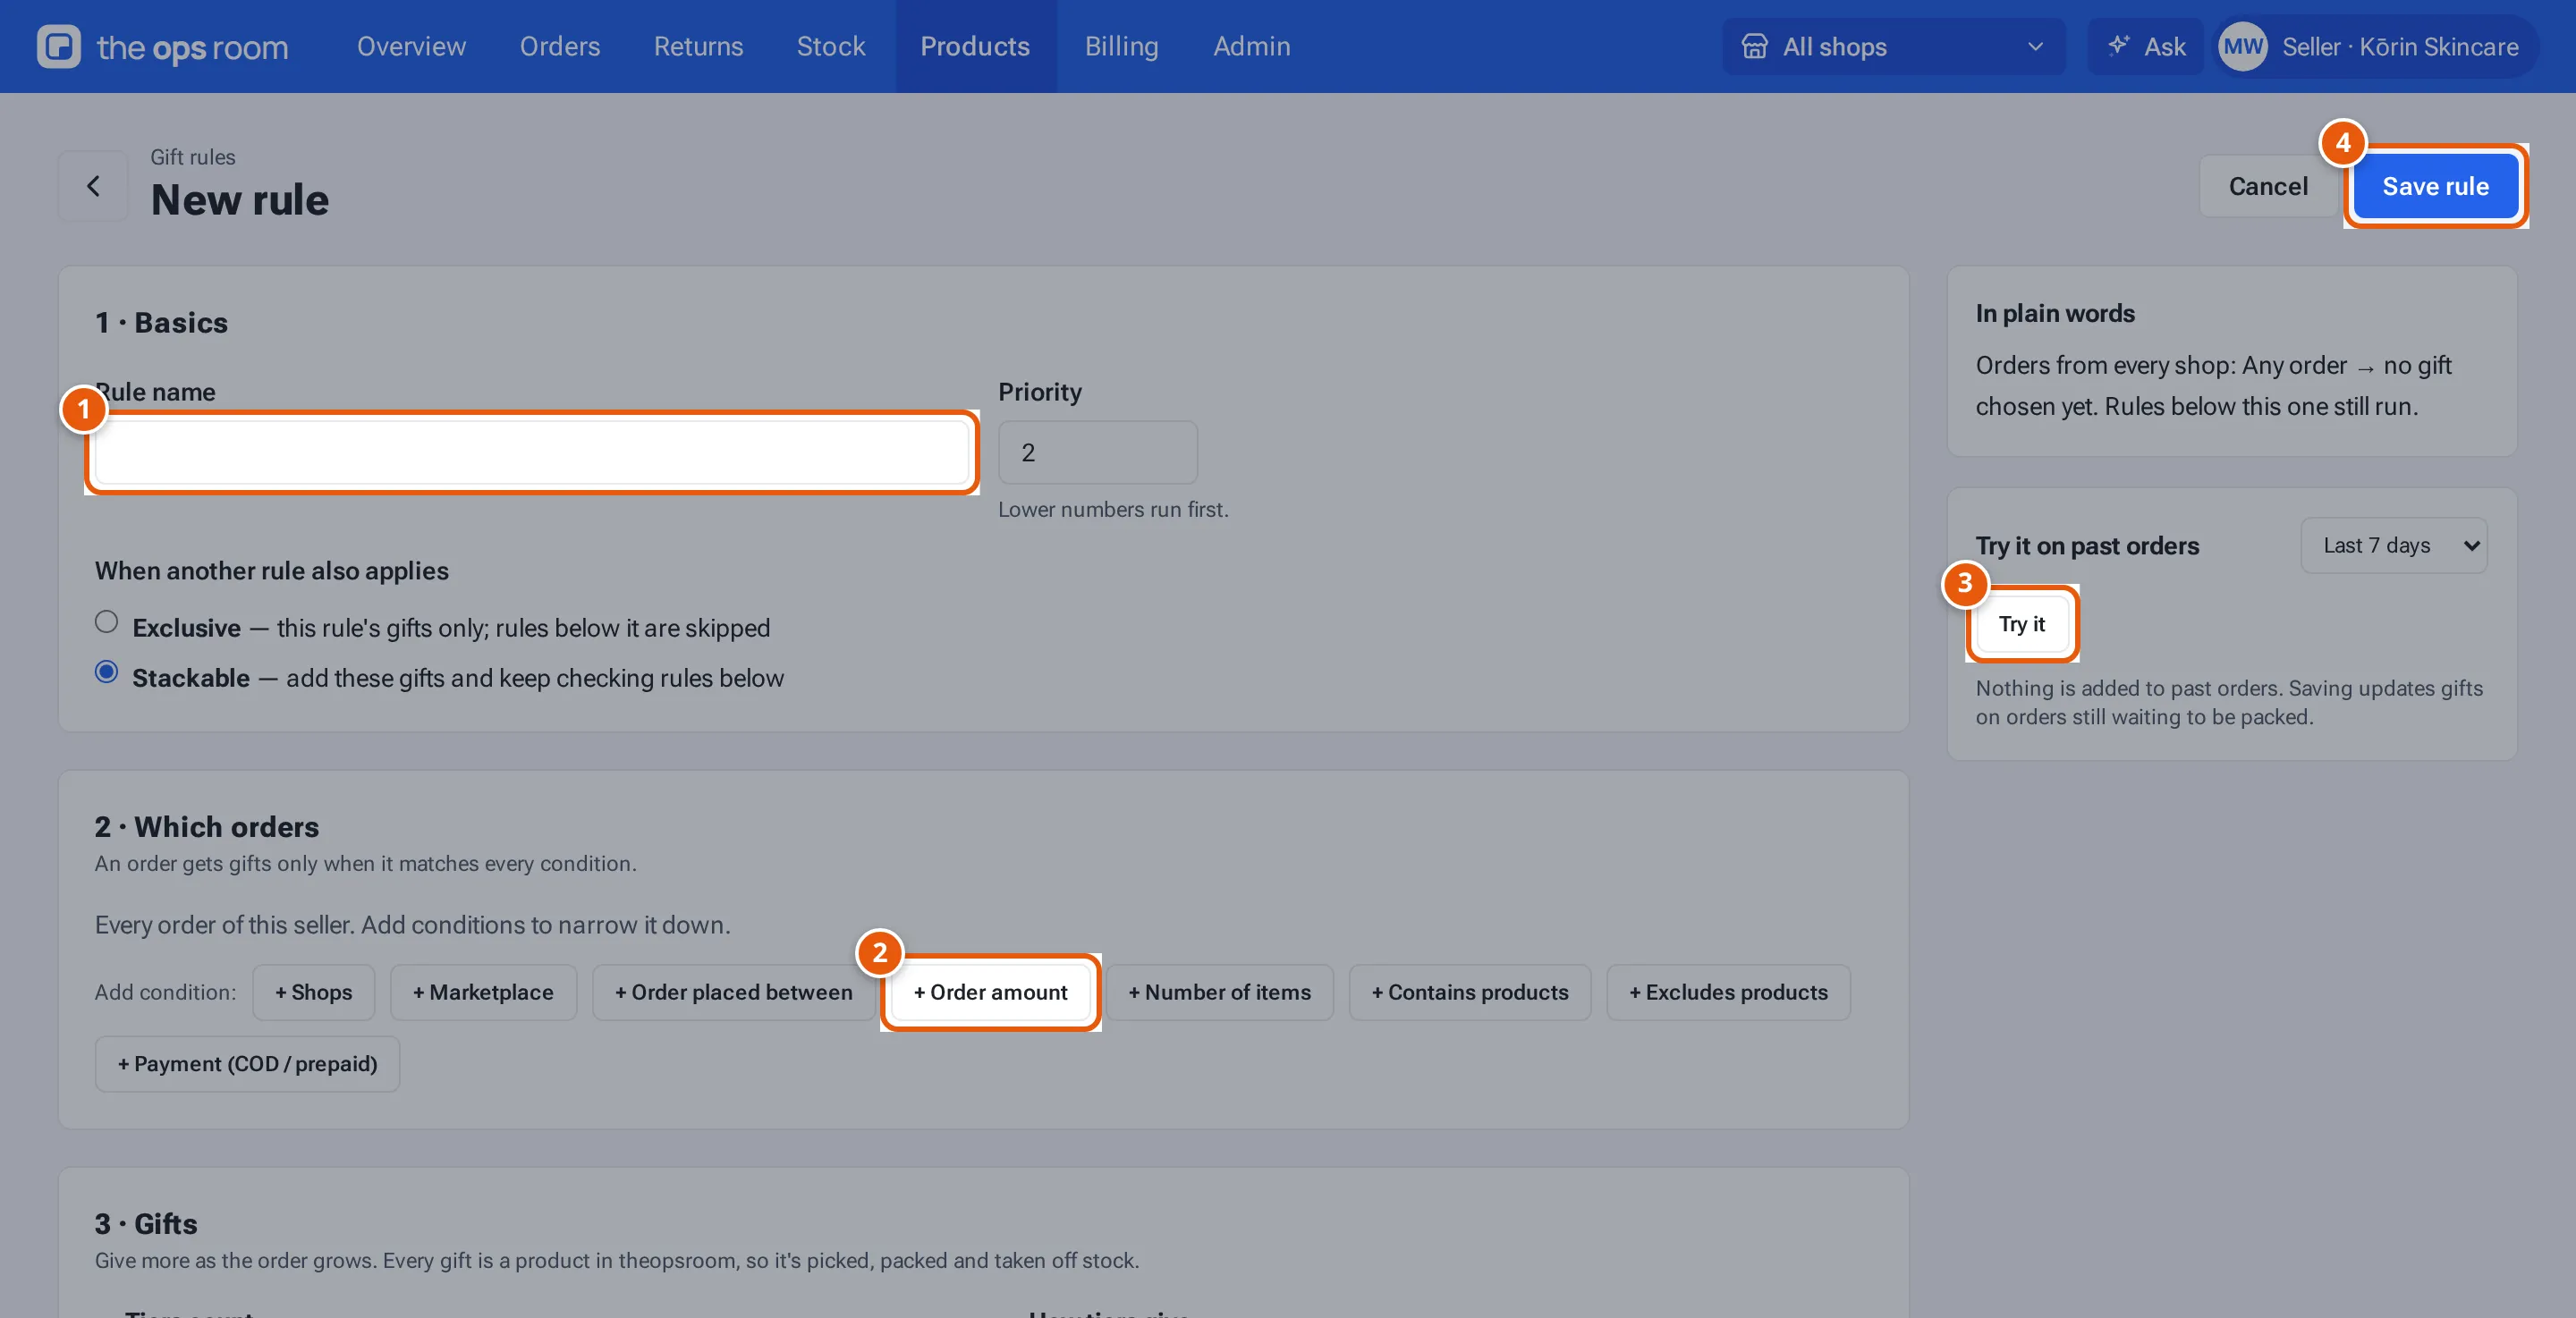The height and width of the screenshot is (1318, 2576).
Task: Open the Orders tab
Action: point(559,47)
